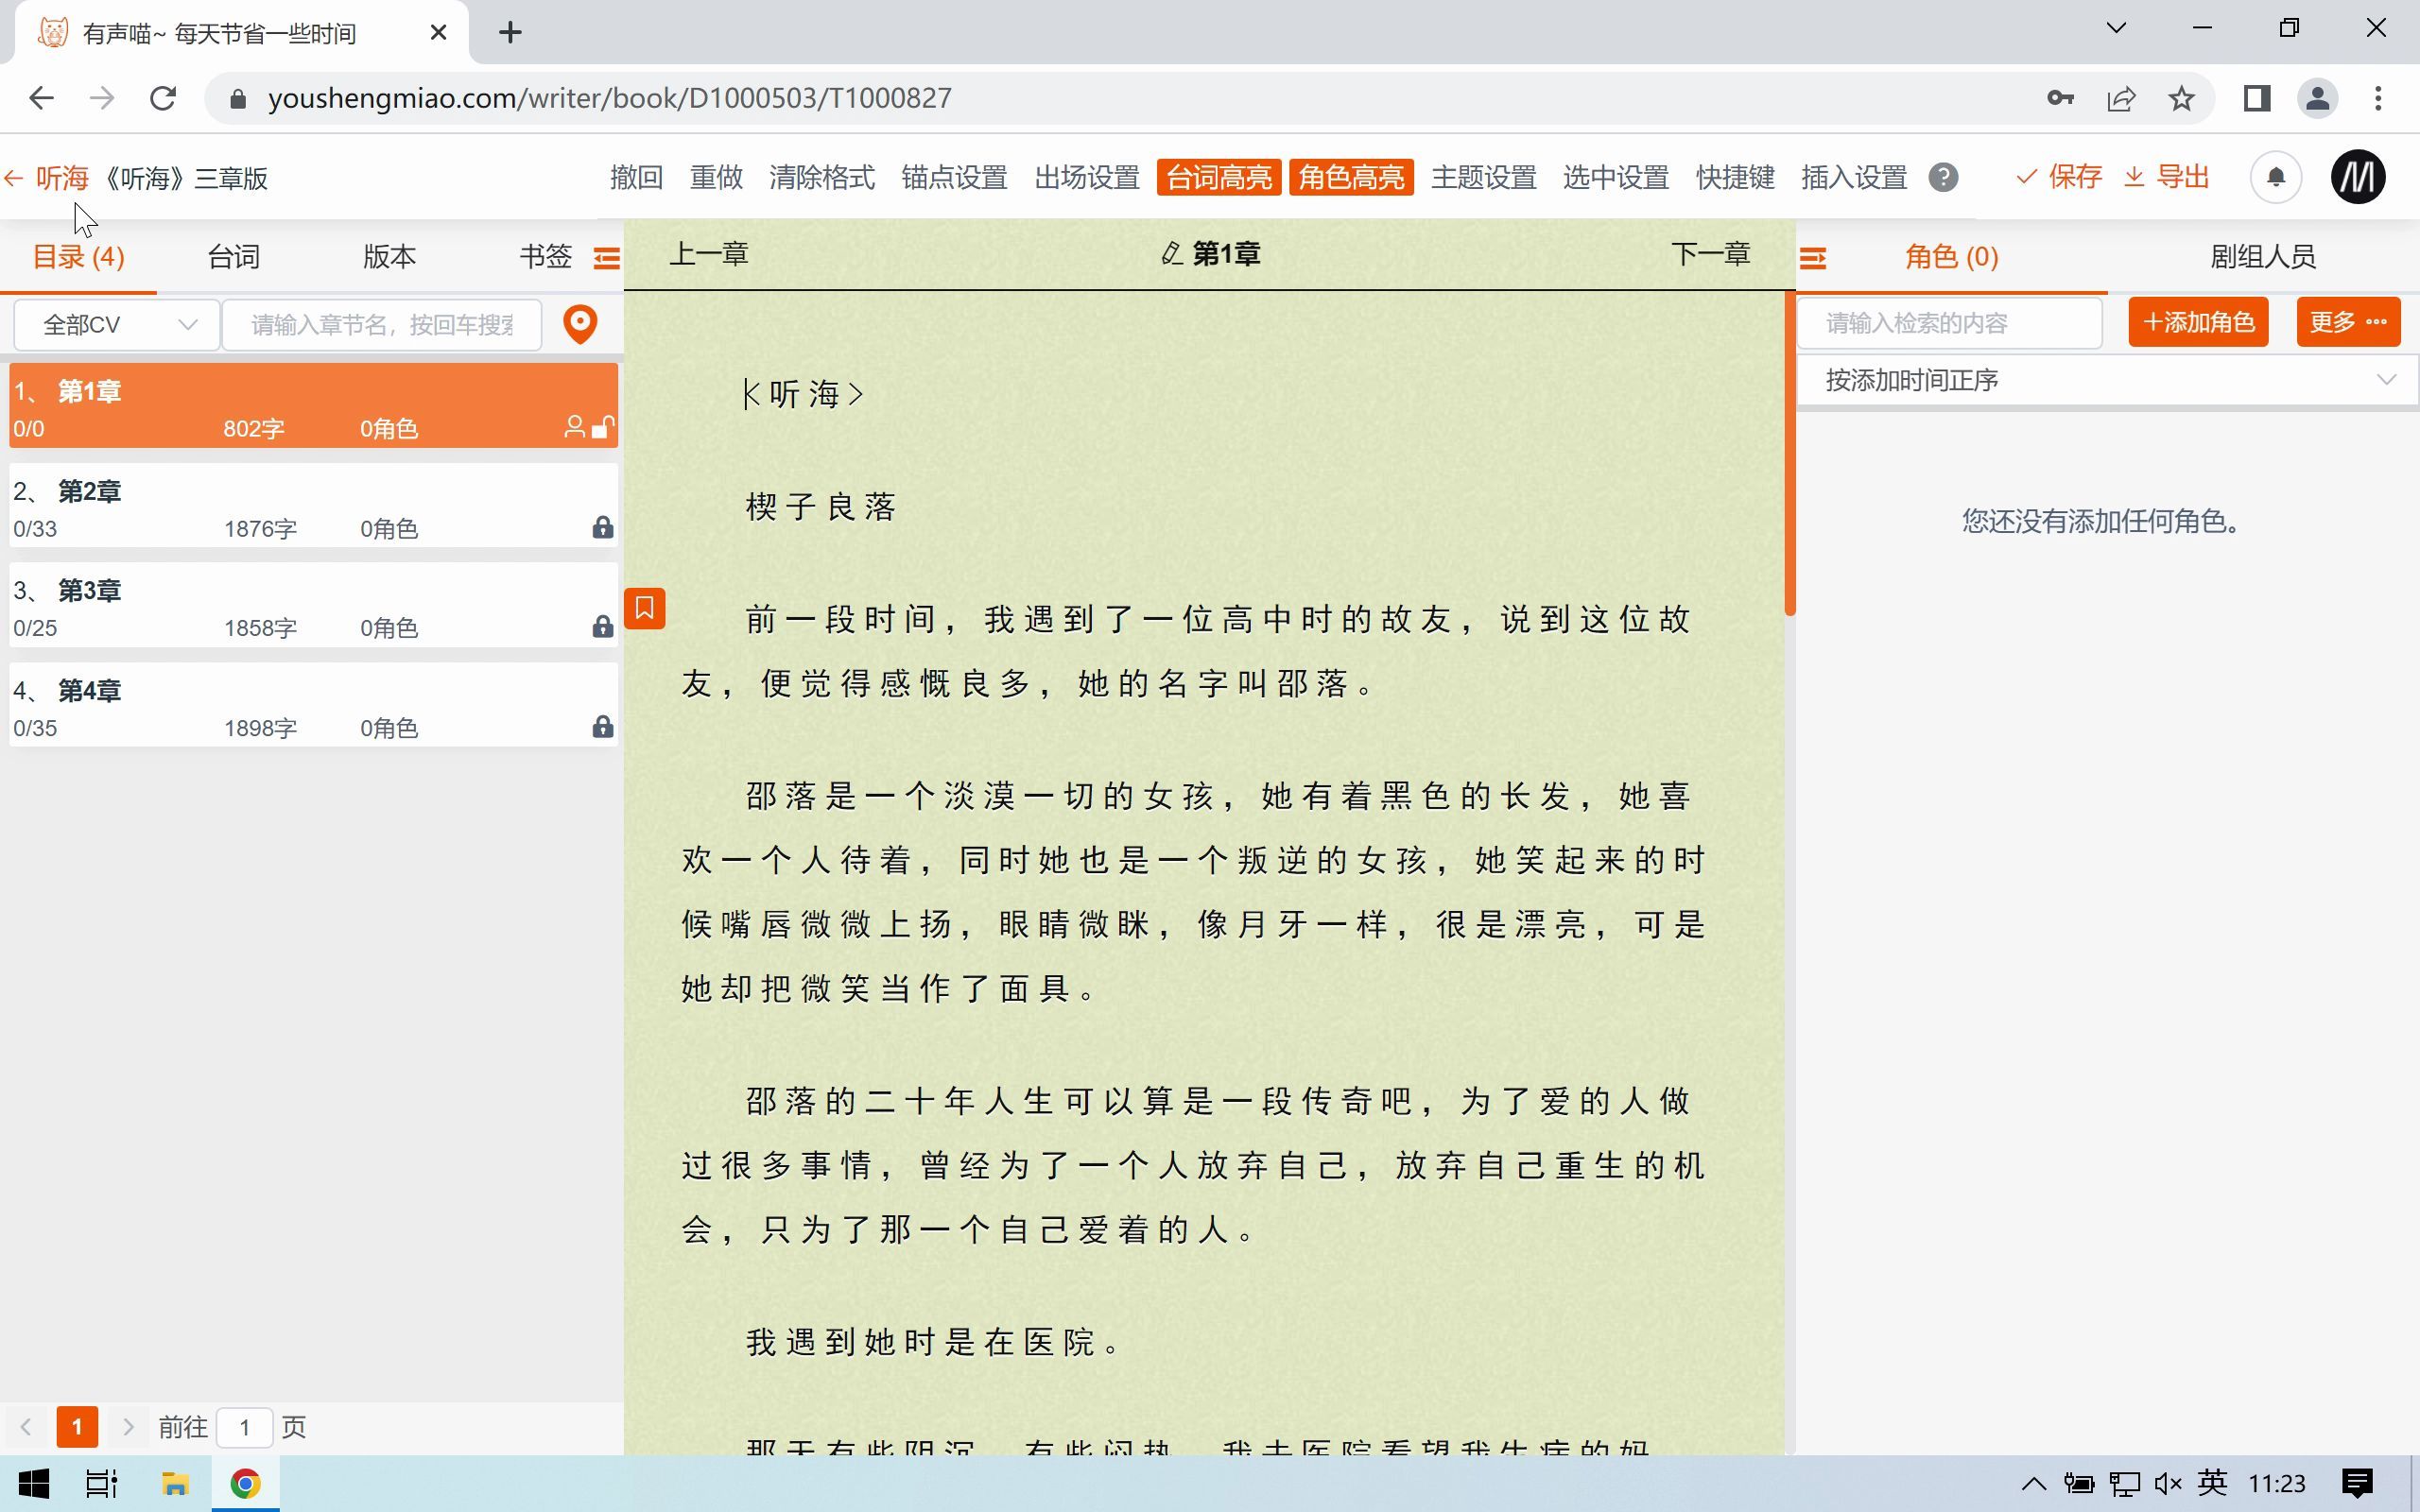Open Task View on the taskbar
2420x1512 pixels.
[102, 1483]
